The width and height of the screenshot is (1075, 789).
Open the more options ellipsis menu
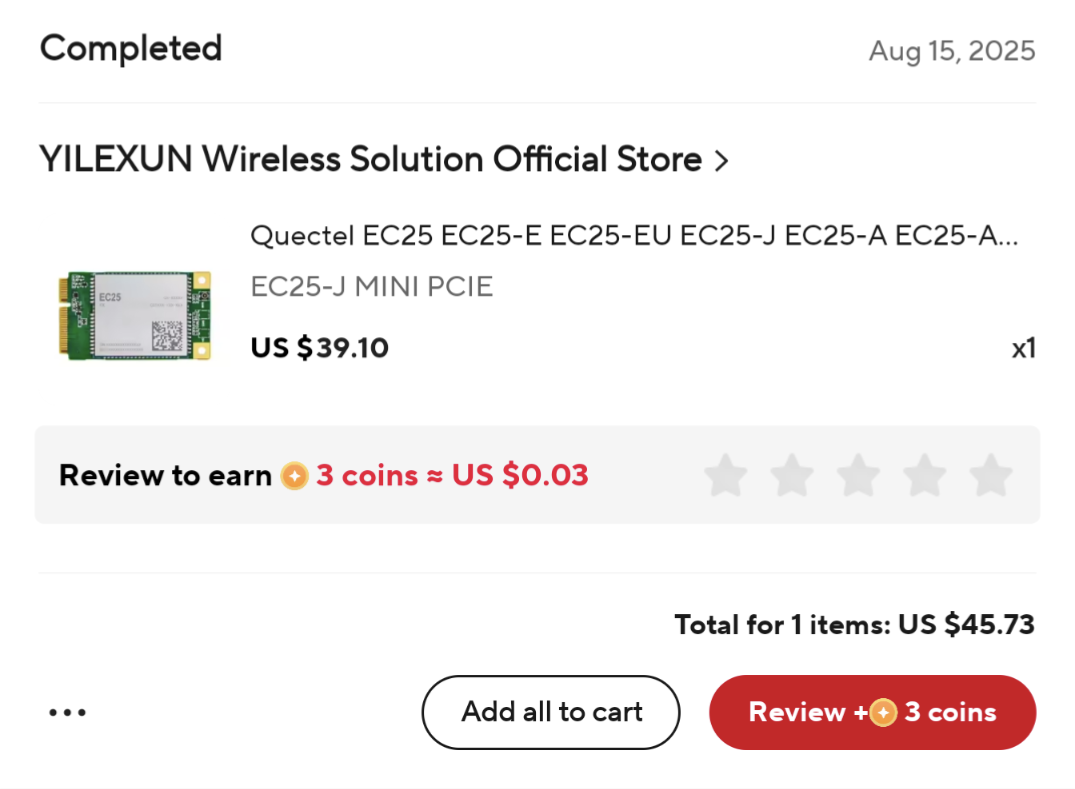67,712
